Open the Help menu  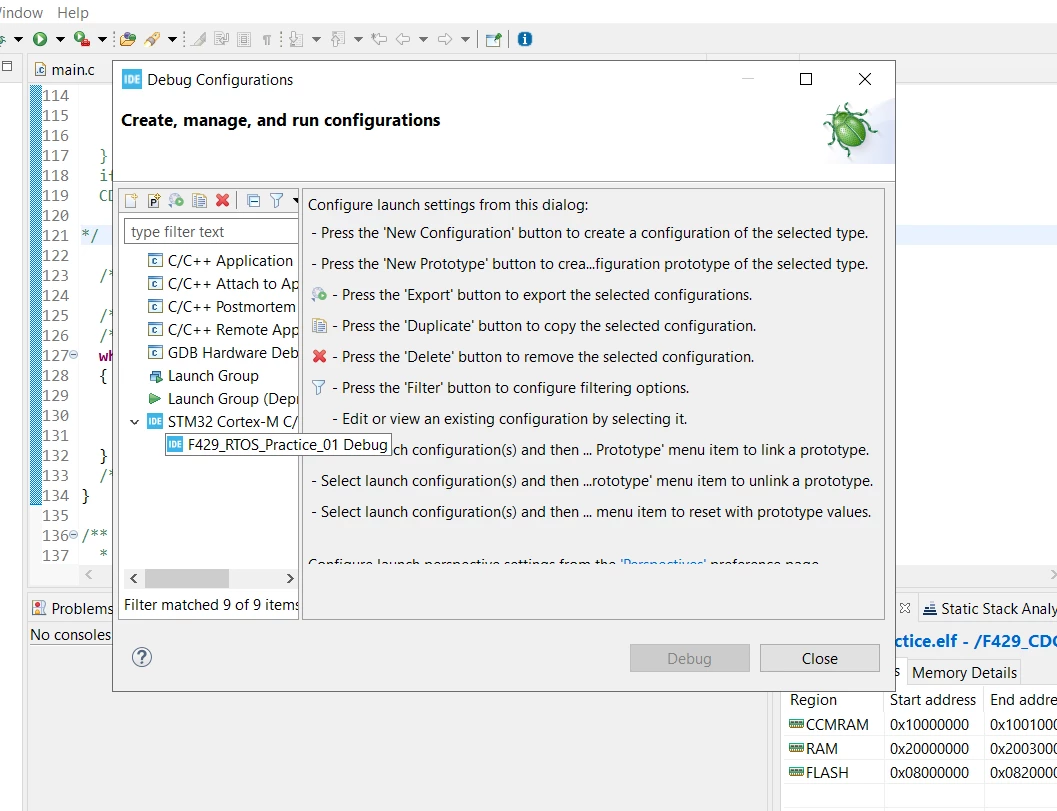tap(73, 12)
